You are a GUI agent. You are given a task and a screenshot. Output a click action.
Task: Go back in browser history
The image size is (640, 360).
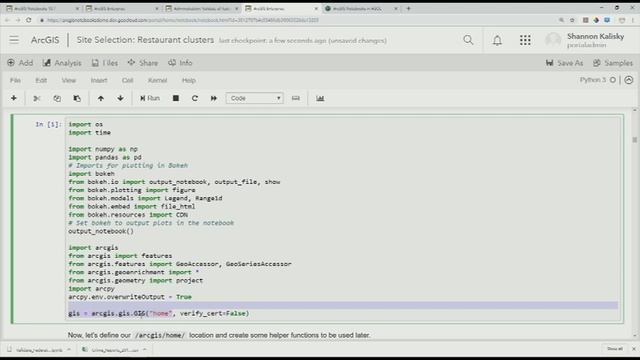tap(7, 20)
